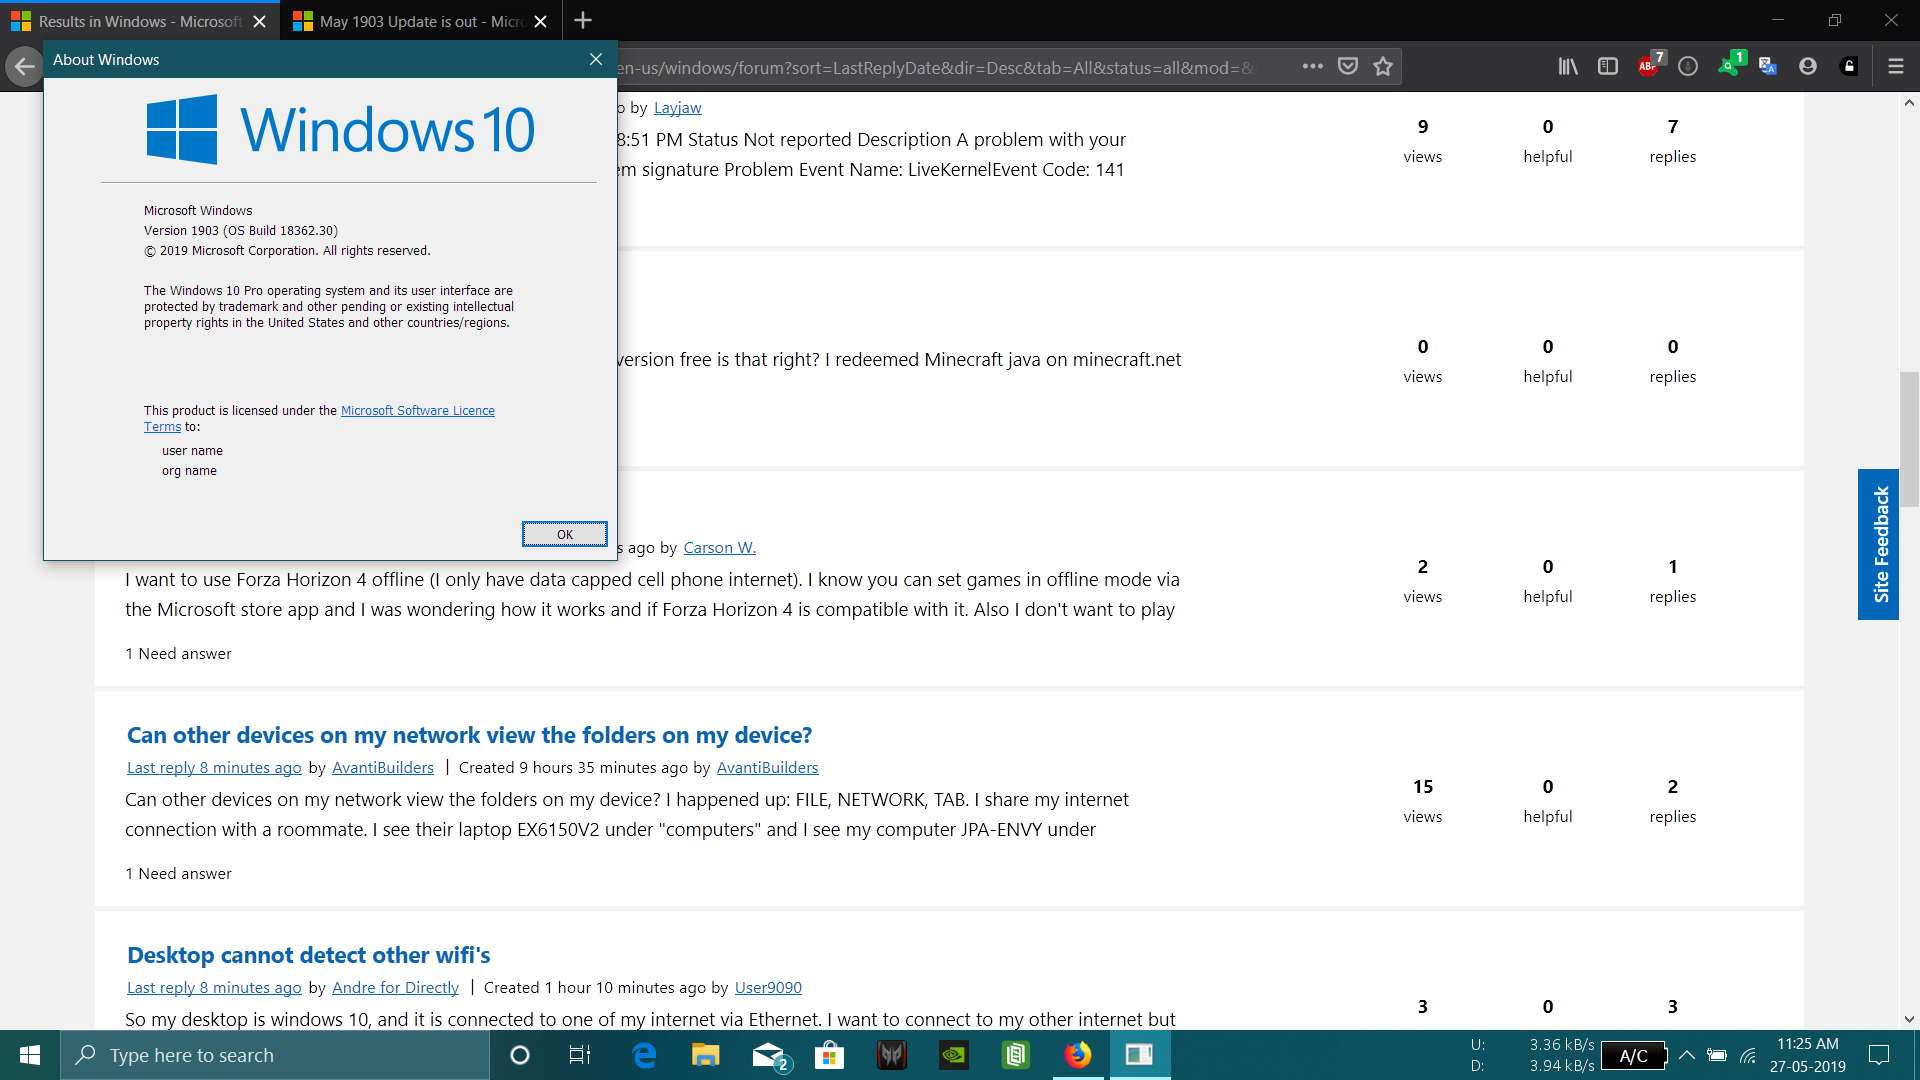Open Last reply link on wifi thread
This screenshot has height=1080, width=1920.
(214, 987)
